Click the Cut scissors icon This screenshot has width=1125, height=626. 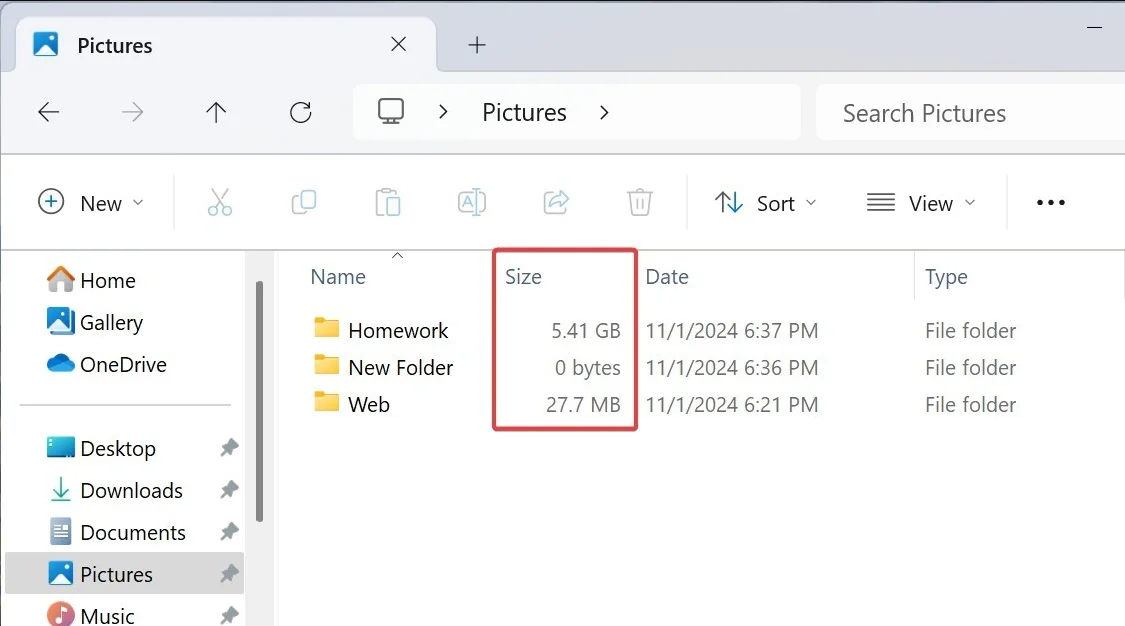[220, 203]
